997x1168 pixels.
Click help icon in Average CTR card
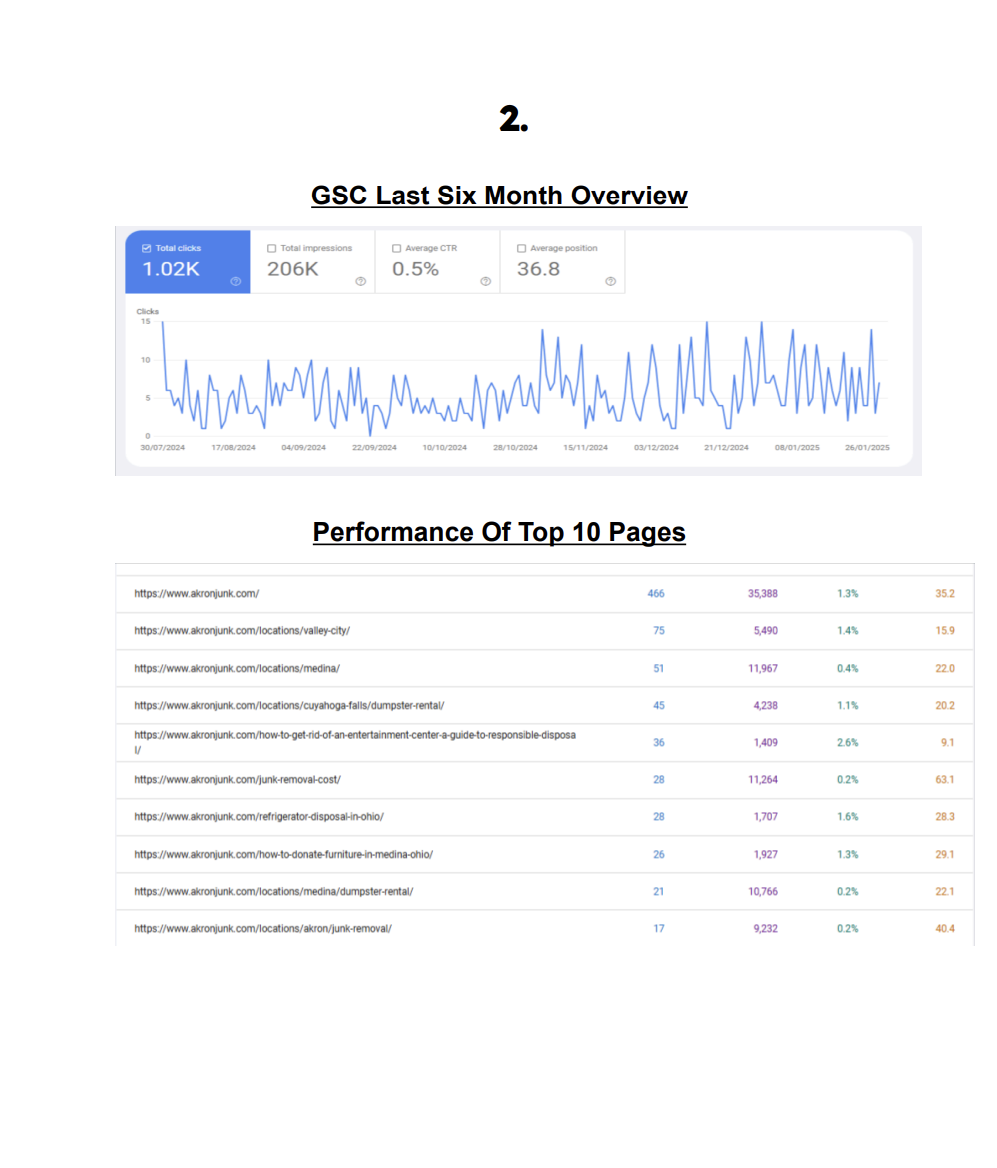485,282
